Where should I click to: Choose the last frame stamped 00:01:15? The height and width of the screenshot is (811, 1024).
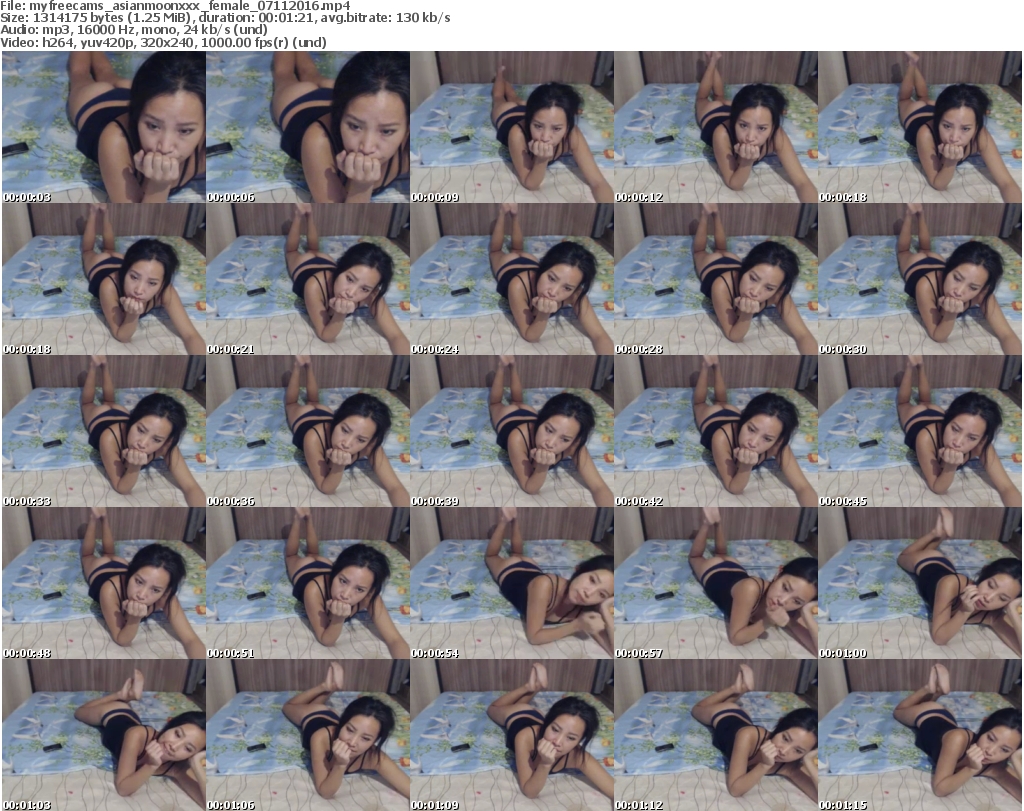pos(919,735)
